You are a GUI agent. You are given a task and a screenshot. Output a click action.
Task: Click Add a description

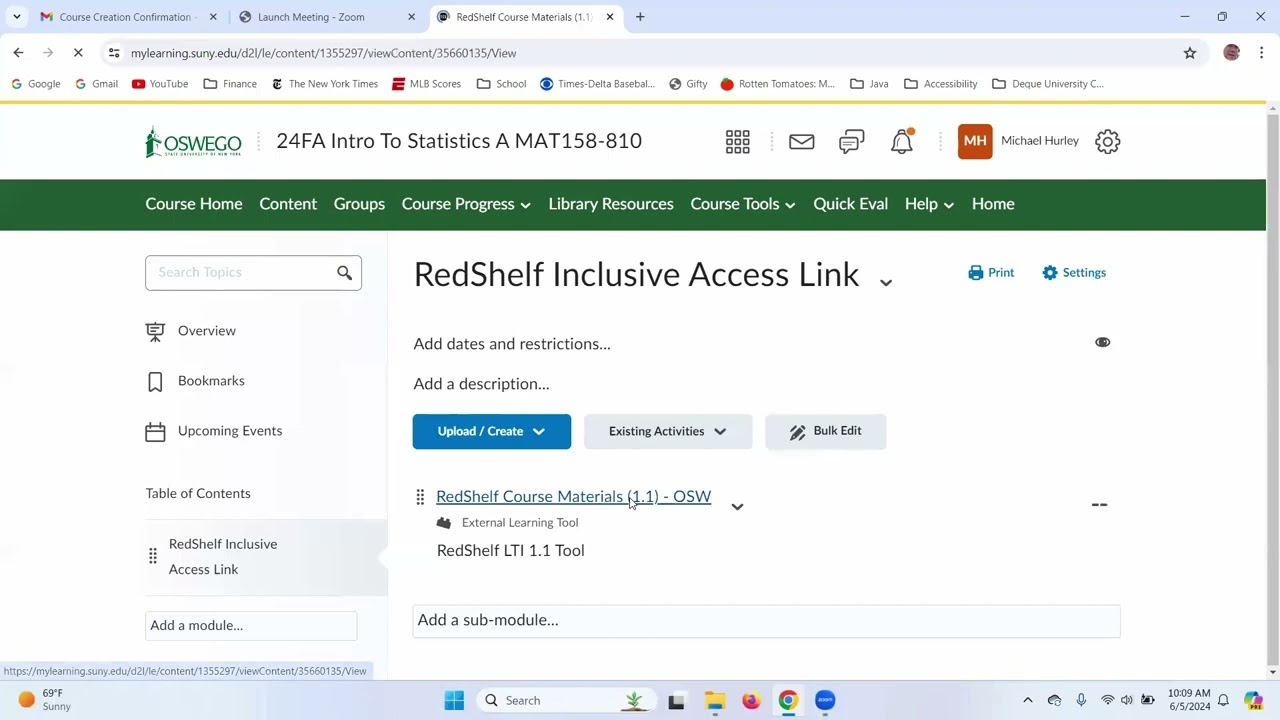coord(481,384)
